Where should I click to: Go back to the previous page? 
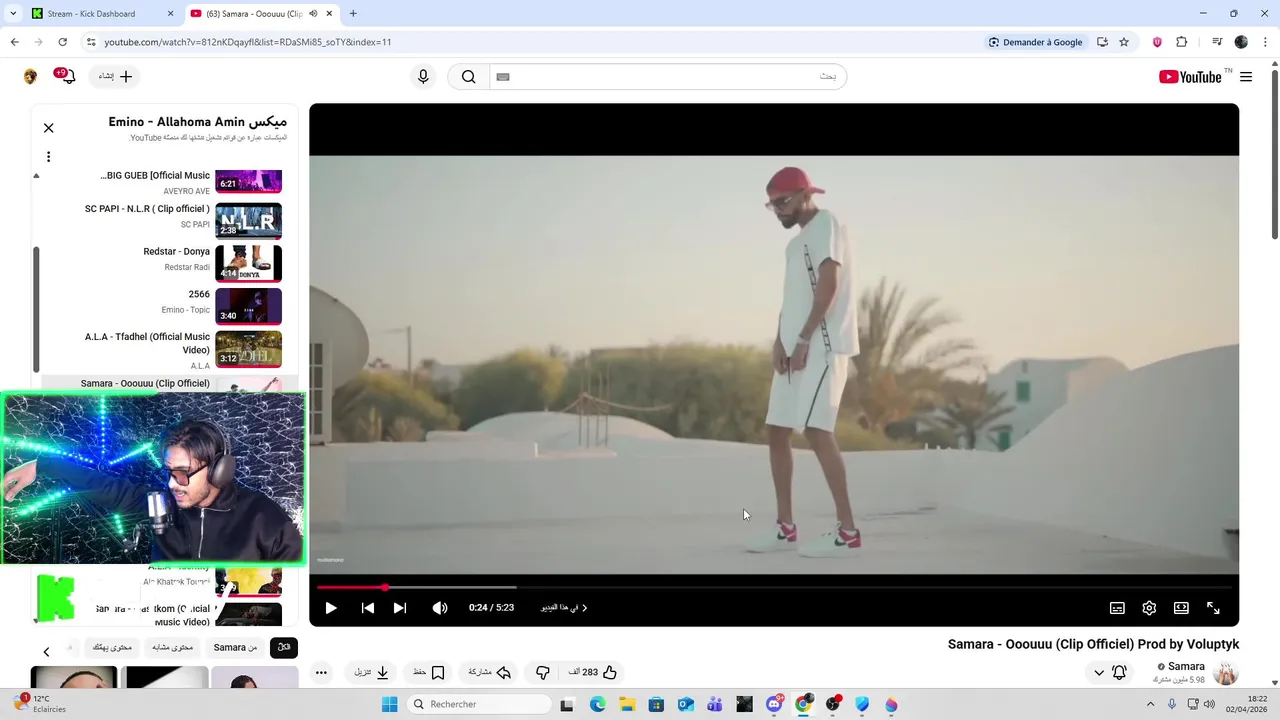(x=14, y=42)
